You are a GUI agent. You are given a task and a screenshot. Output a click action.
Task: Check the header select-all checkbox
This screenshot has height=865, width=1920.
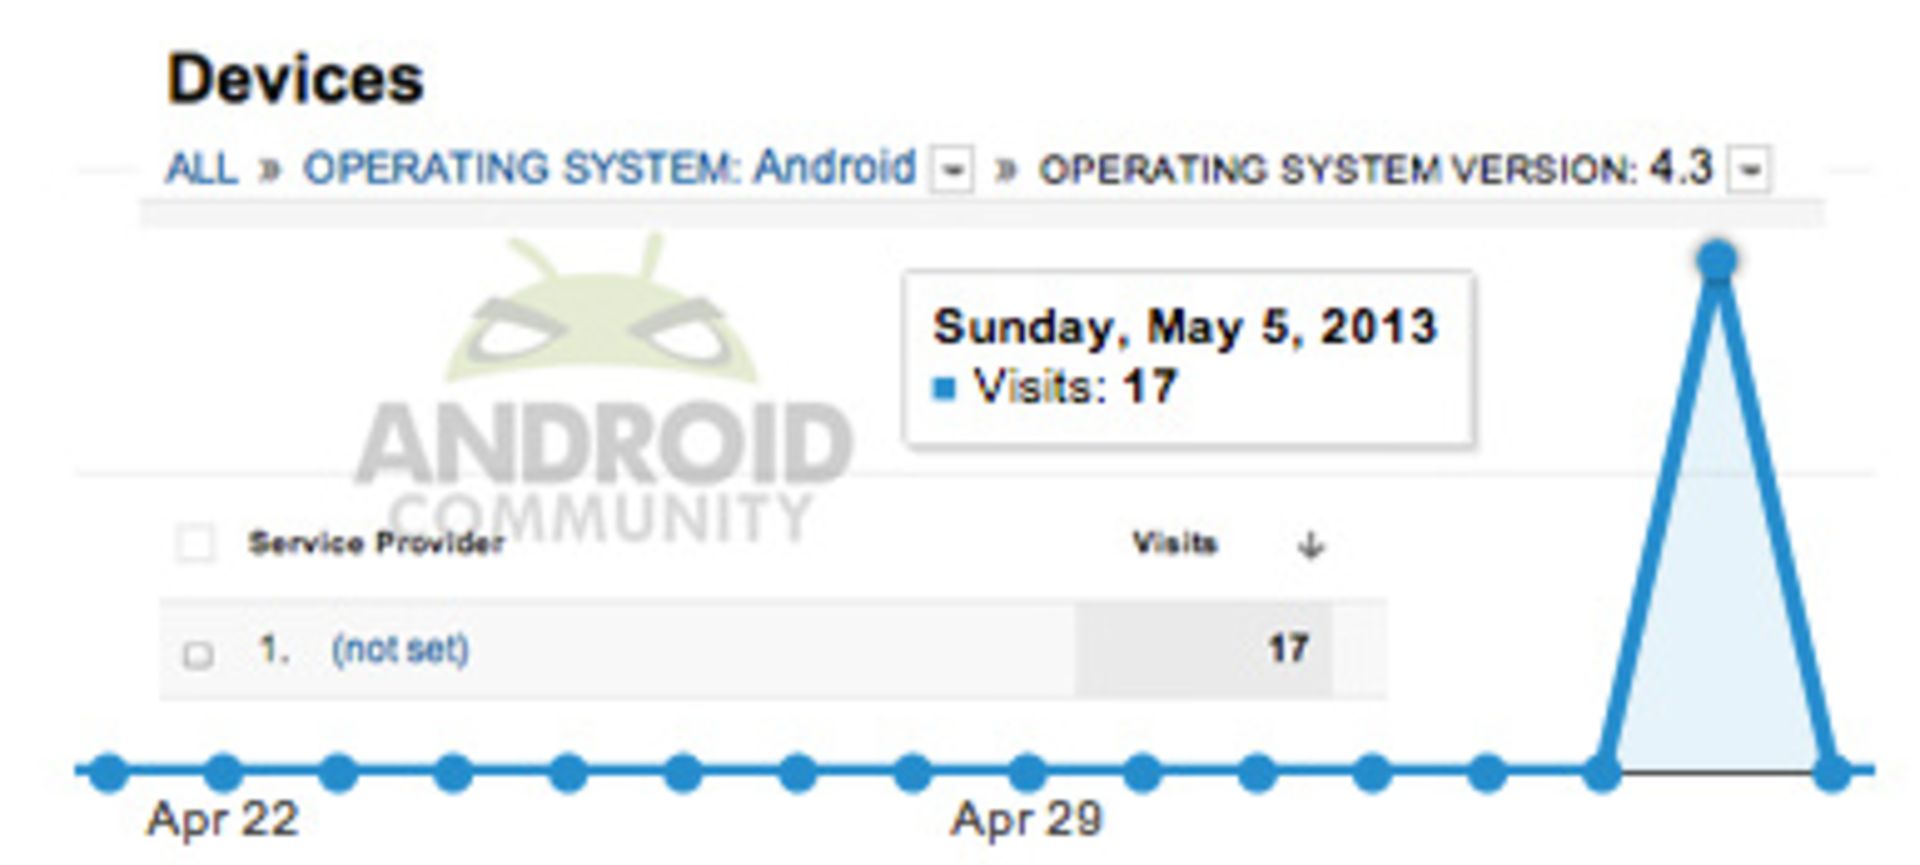pyautogui.click(x=195, y=544)
